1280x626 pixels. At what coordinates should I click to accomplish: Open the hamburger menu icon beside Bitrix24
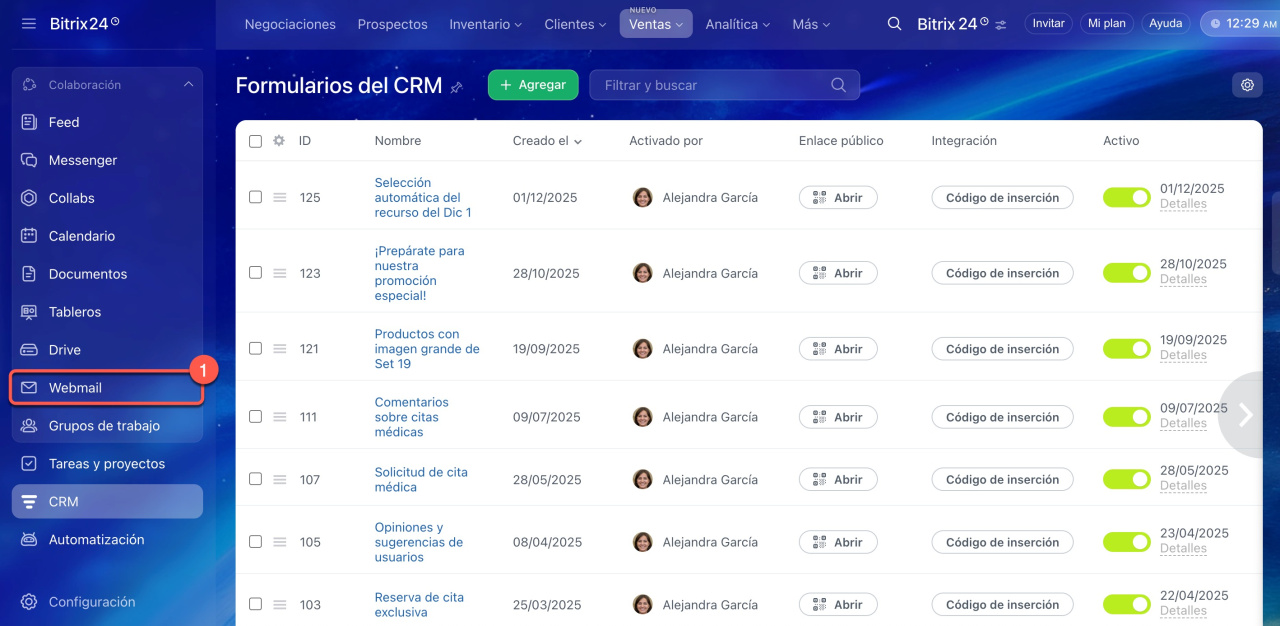tap(28, 23)
